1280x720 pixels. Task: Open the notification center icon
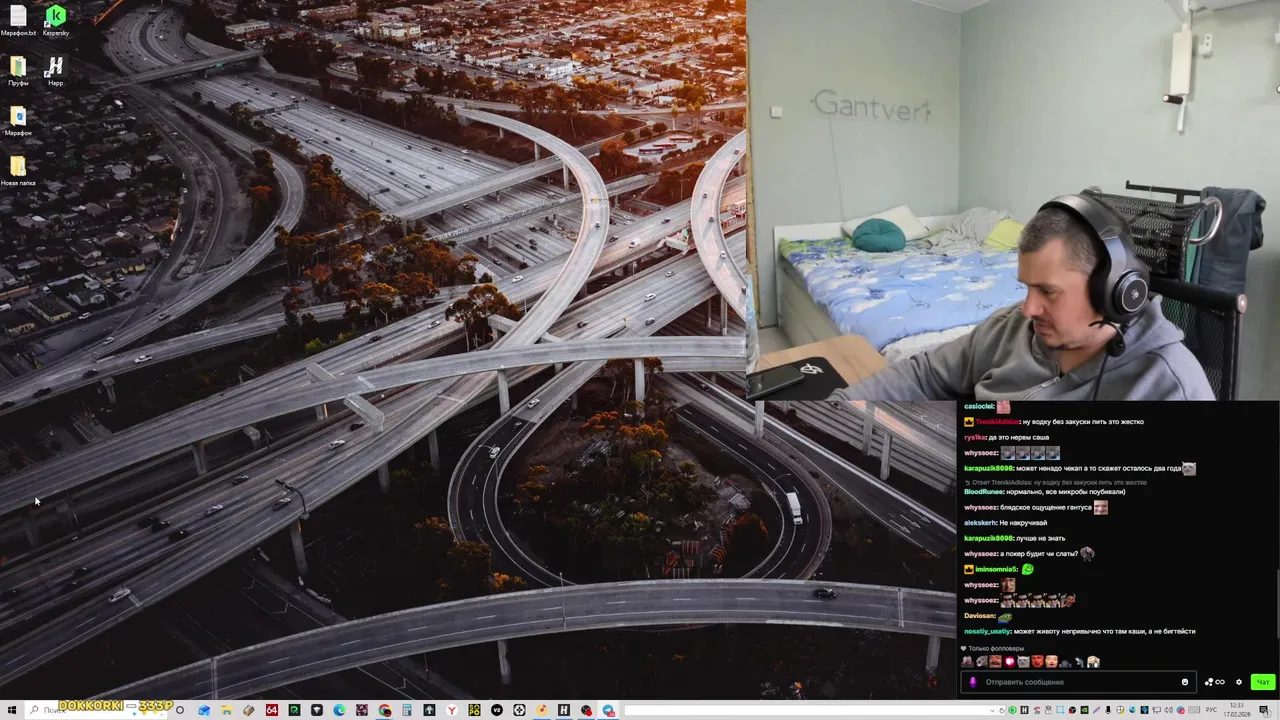pyautogui.click(x=1264, y=710)
